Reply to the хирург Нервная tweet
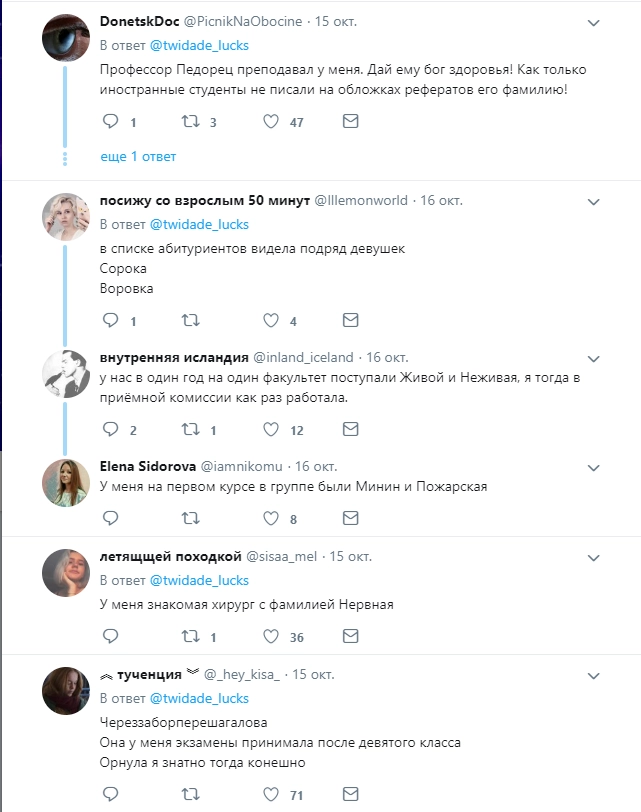Image resolution: width=641 pixels, height=812 pixels. tap(111, 637)
